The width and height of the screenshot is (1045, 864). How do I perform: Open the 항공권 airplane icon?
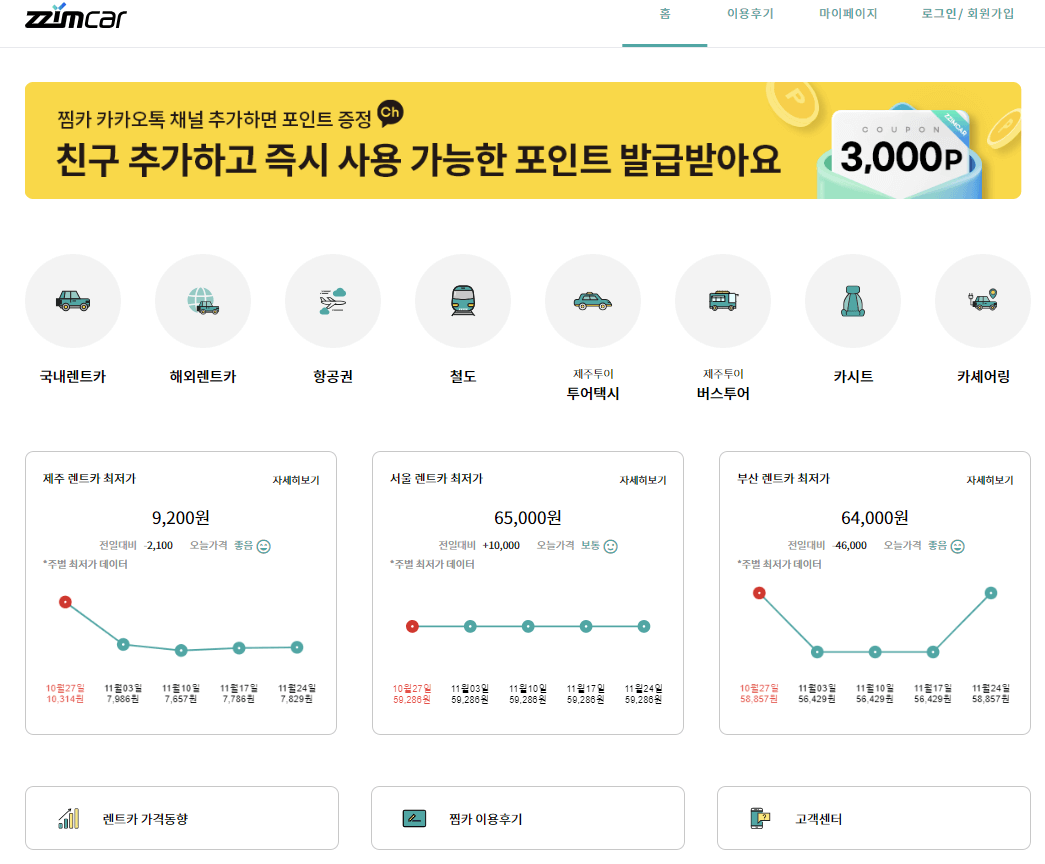[333, 301]
